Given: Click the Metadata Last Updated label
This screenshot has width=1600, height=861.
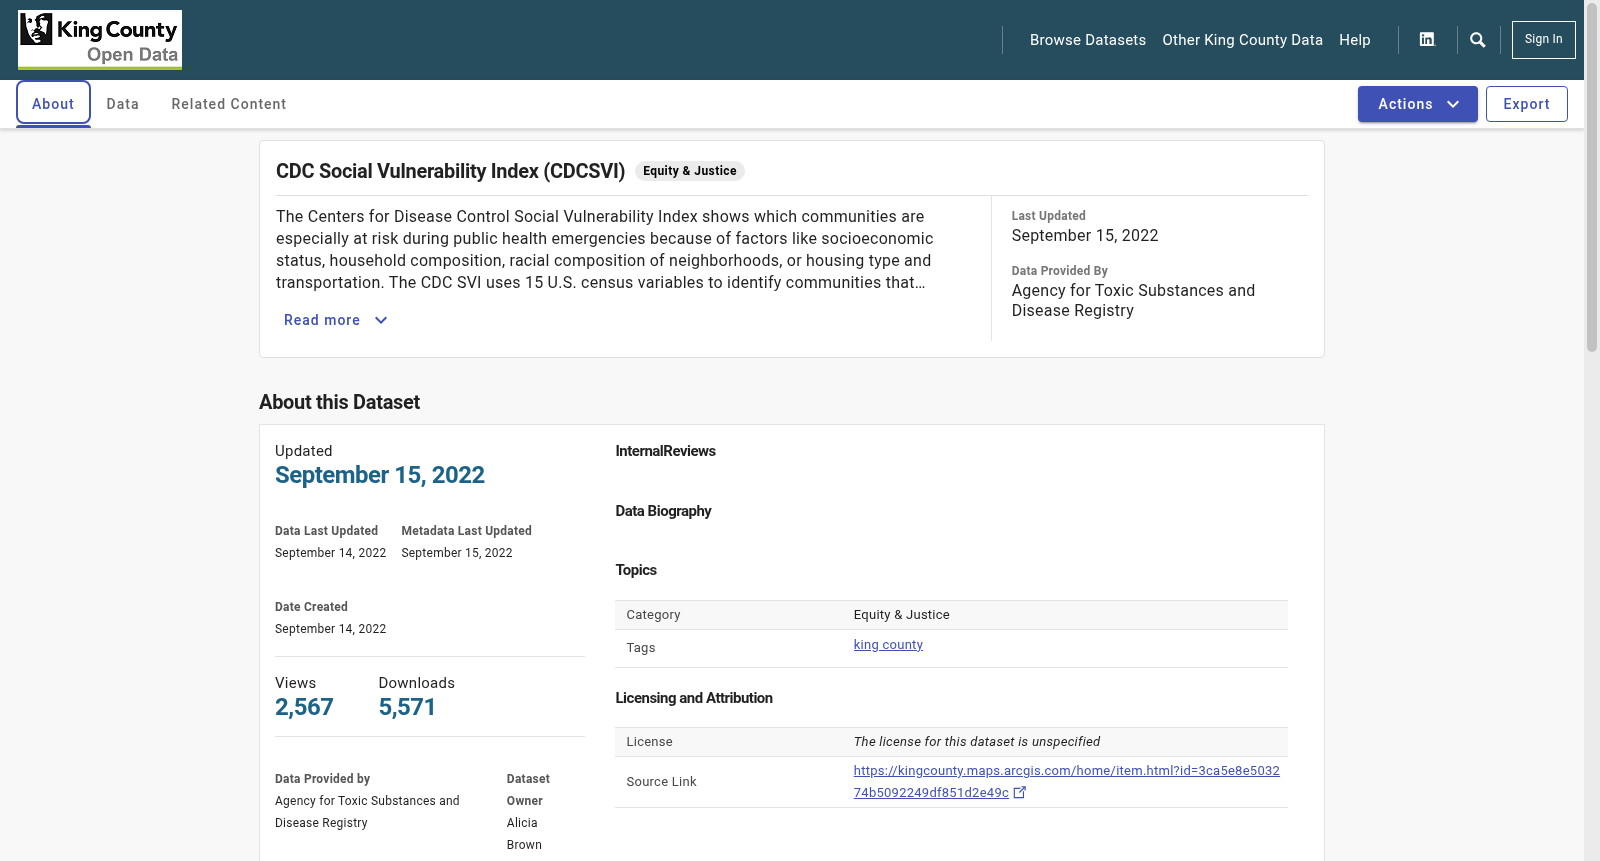Looking at the screenshot, I should [x=466, y=531].
